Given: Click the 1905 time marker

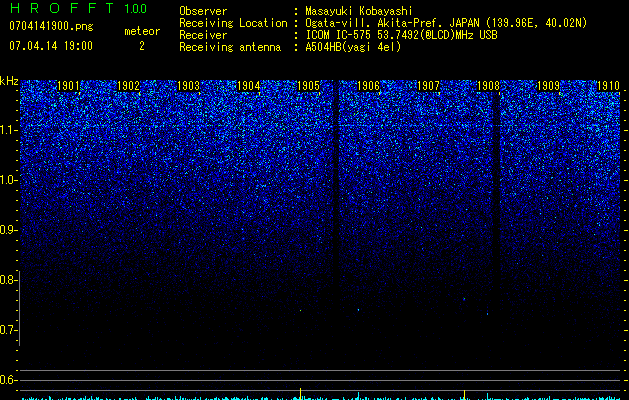Looking at the screenshot, I should [x=308, y=86].
